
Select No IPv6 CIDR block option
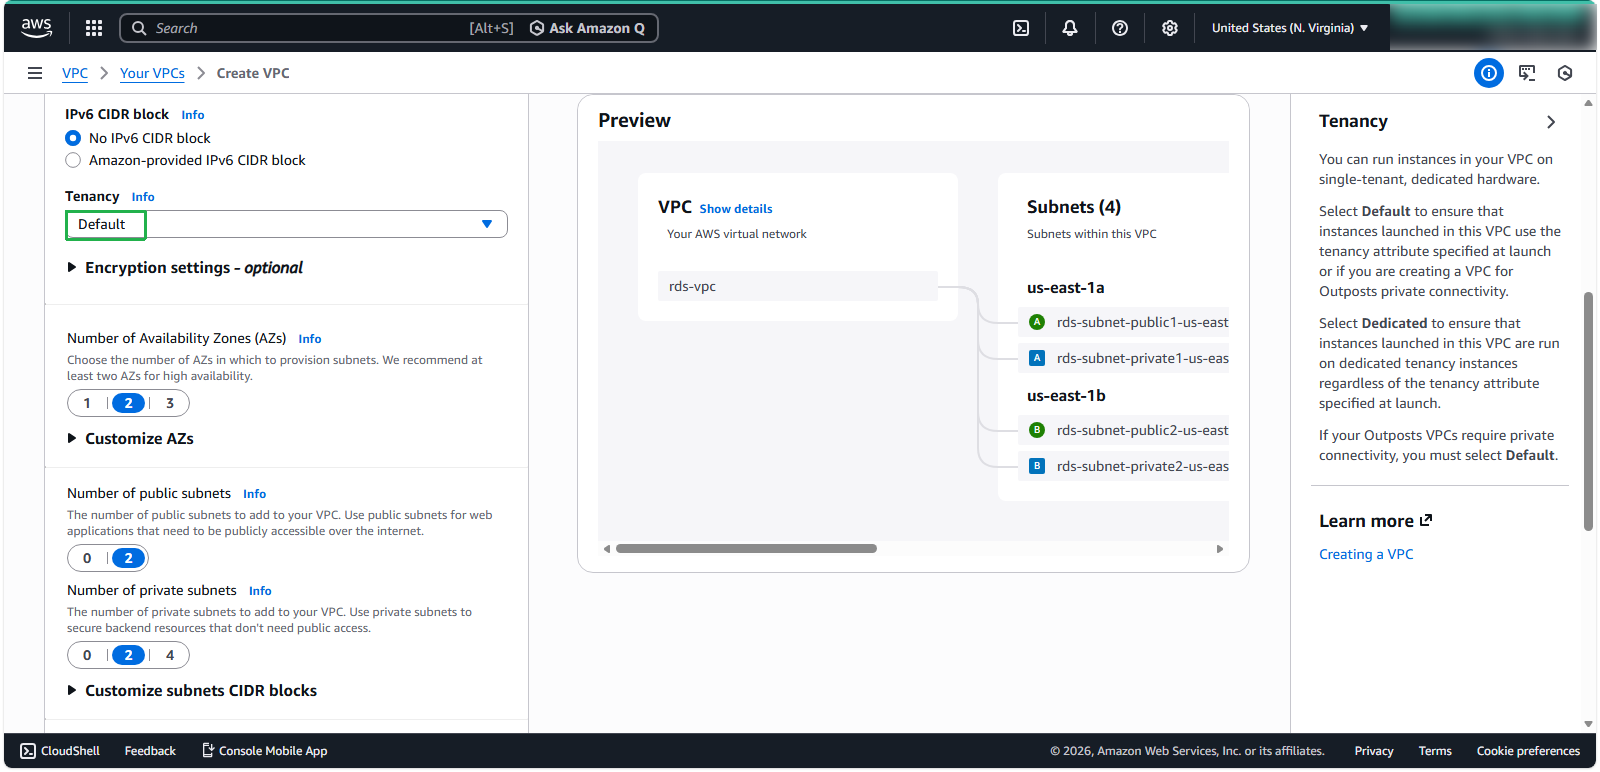[73, 138]
